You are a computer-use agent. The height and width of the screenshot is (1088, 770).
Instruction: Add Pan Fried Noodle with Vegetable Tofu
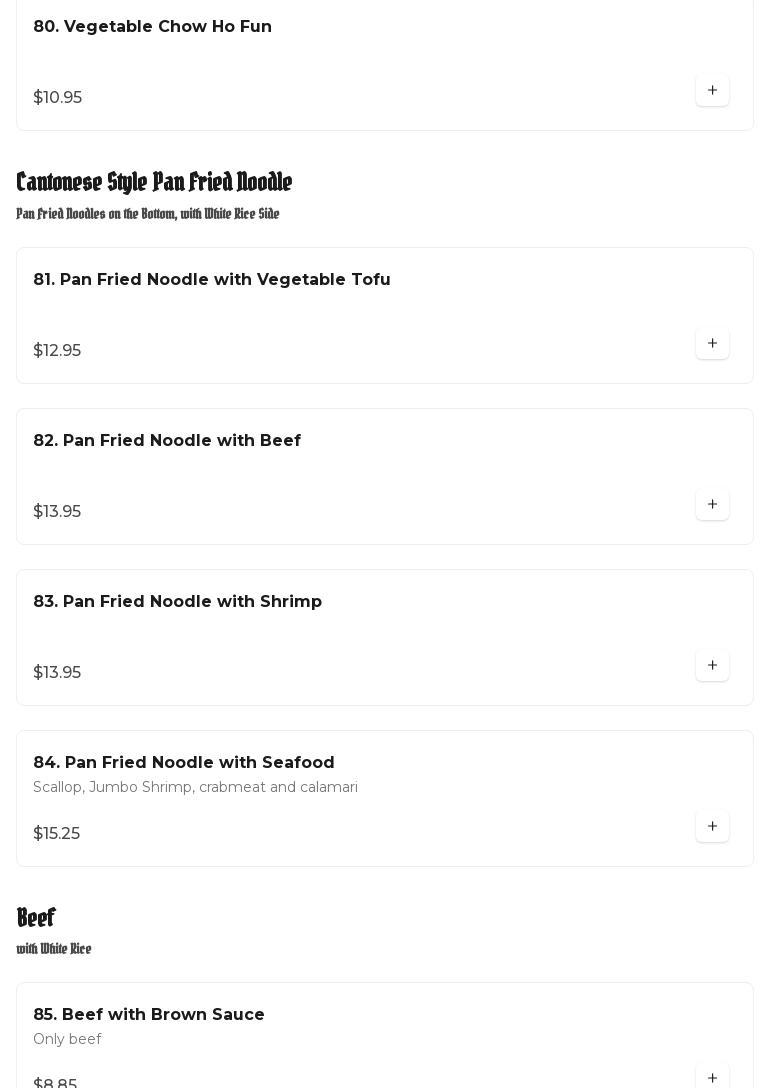click(712, 344)
